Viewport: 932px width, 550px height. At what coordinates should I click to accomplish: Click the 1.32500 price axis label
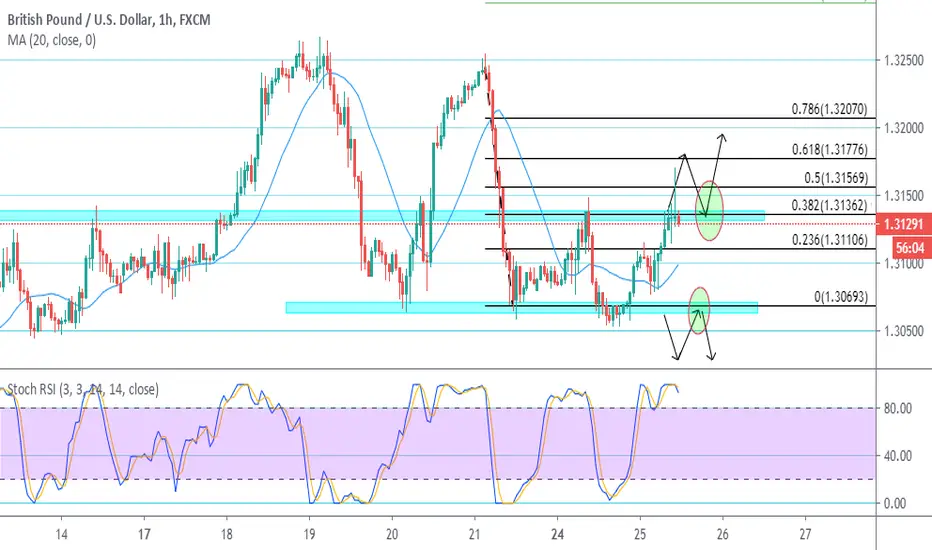point(903,61)
